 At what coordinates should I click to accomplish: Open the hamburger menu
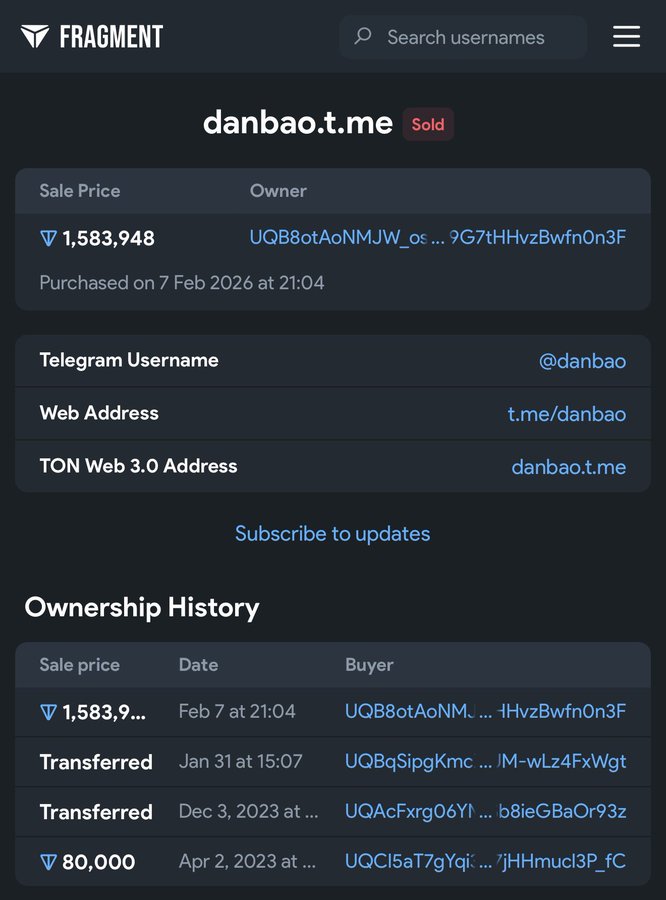[x=626, y=37]
